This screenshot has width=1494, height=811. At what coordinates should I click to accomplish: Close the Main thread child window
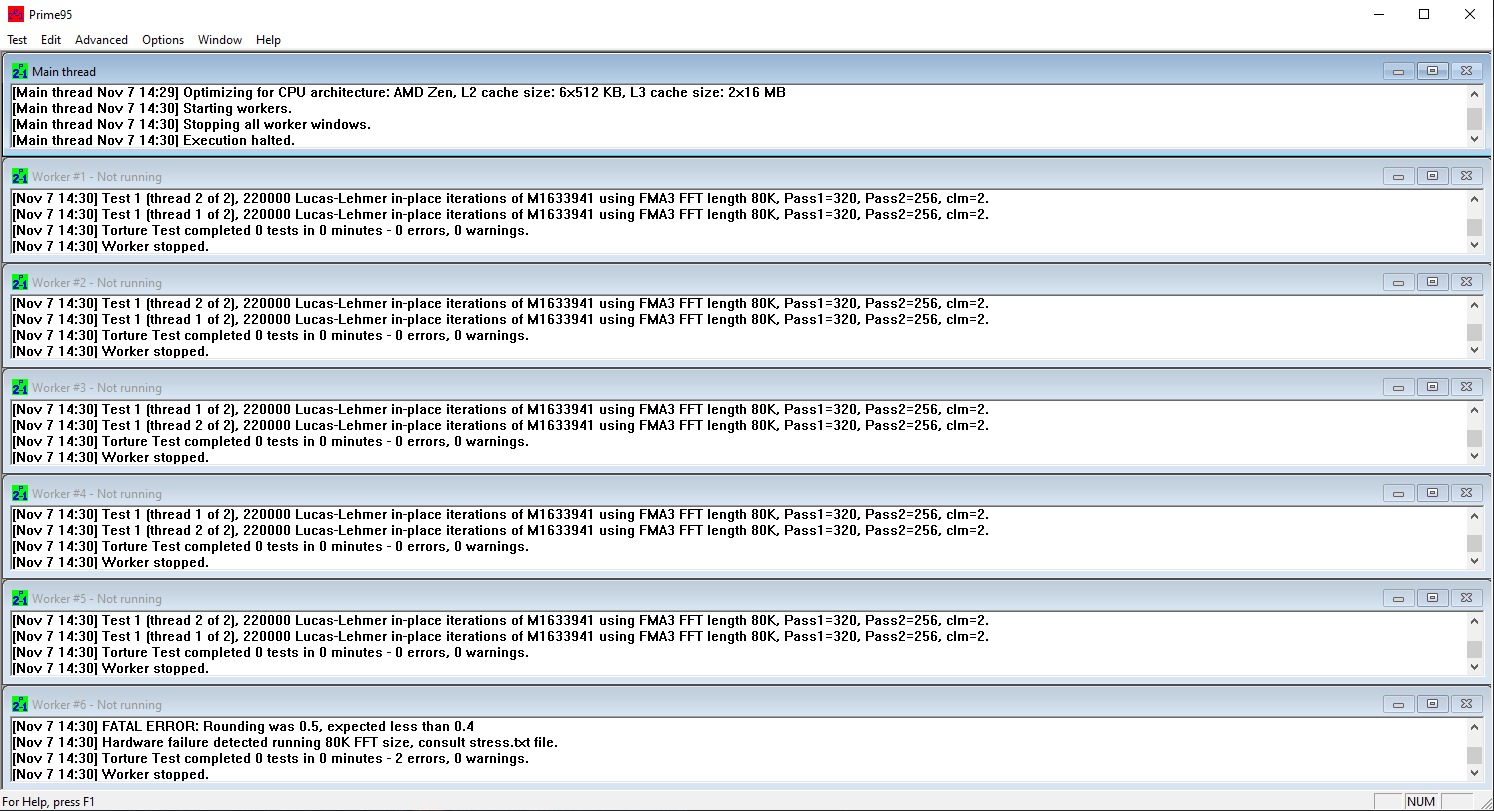pyautogui.click(x=1466, y=71)
